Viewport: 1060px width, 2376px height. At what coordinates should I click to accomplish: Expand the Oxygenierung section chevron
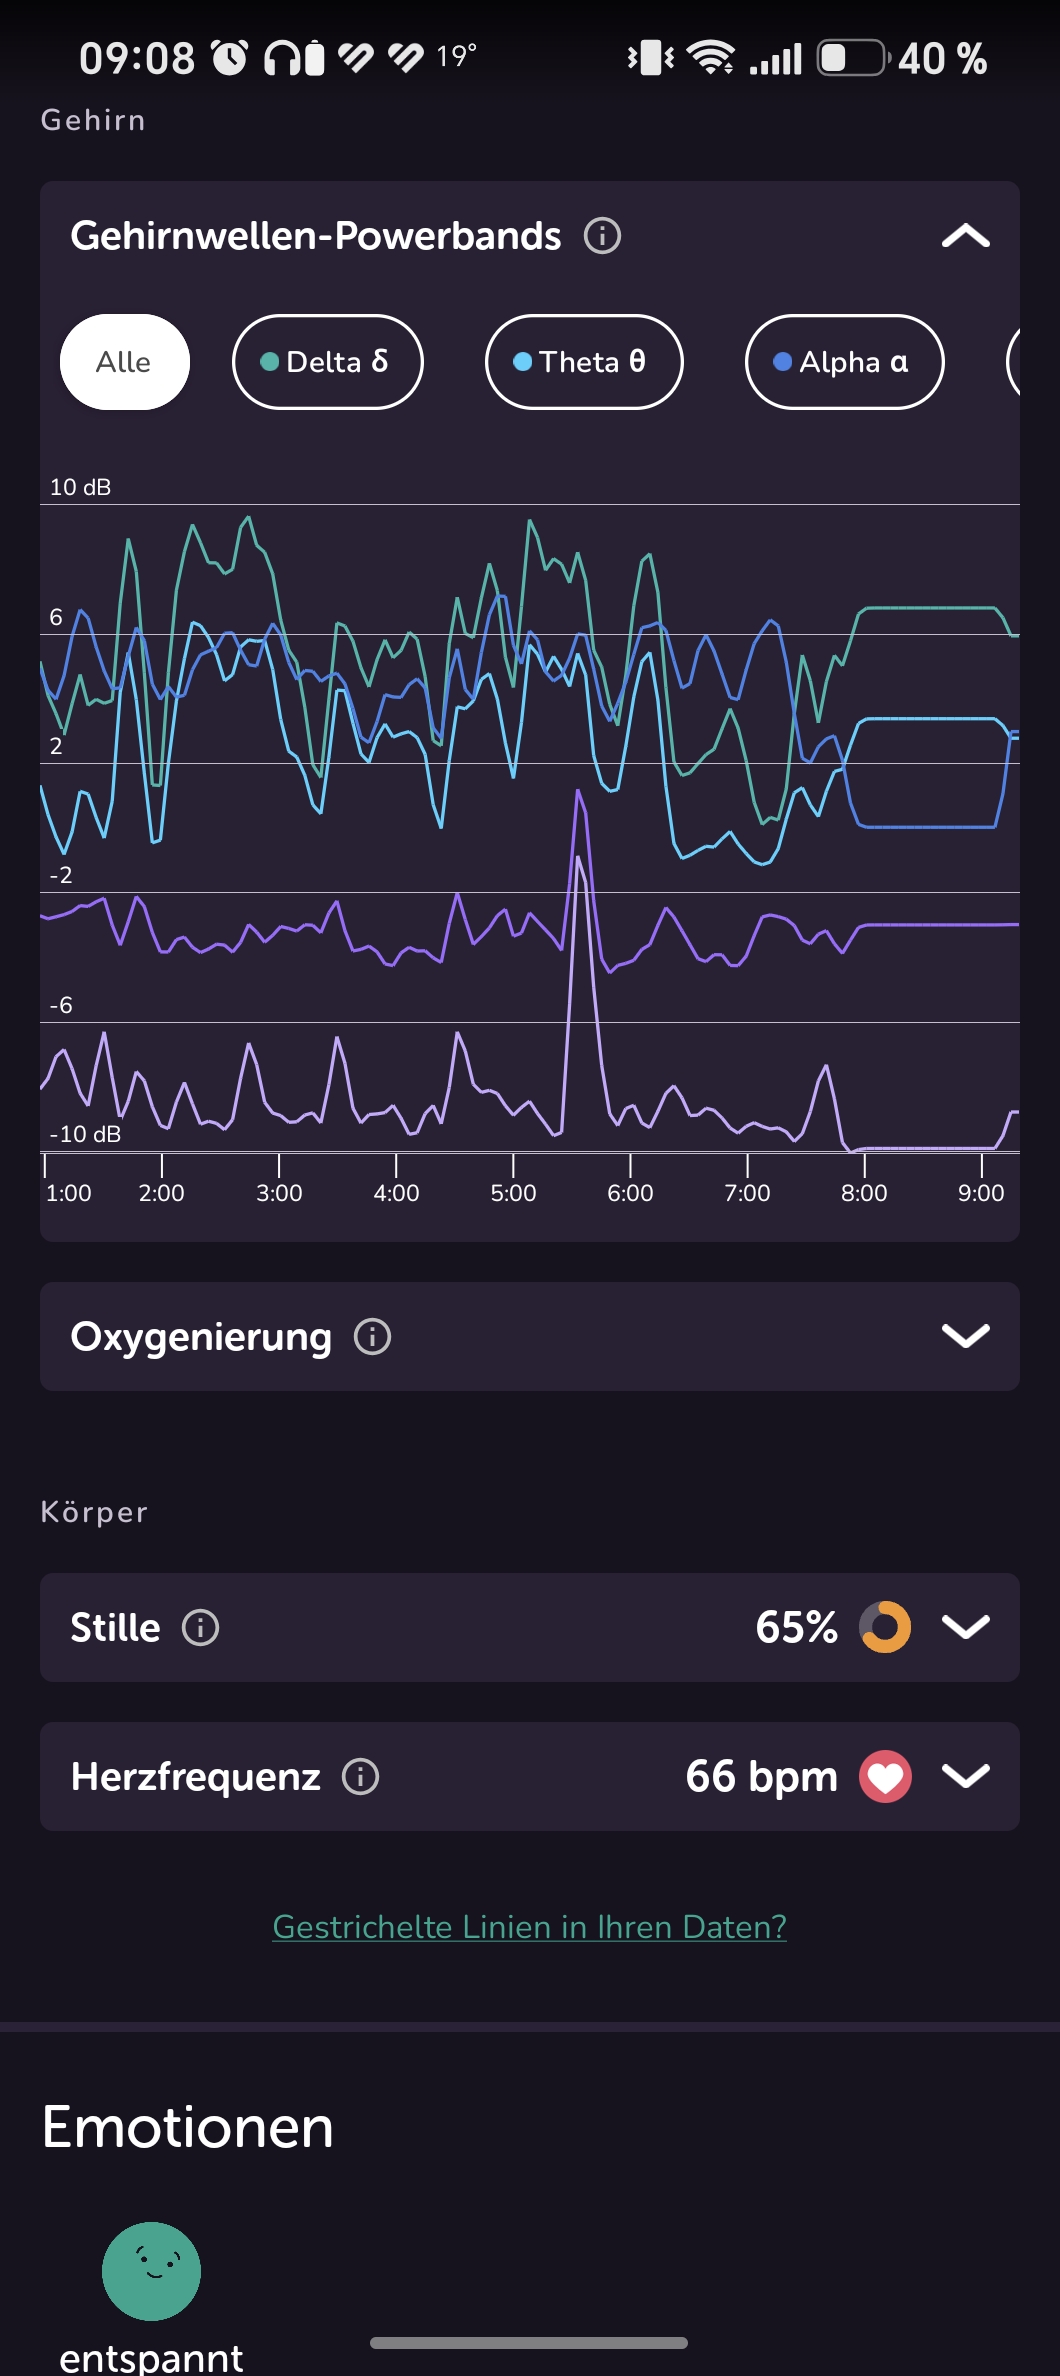[966, 1337]
